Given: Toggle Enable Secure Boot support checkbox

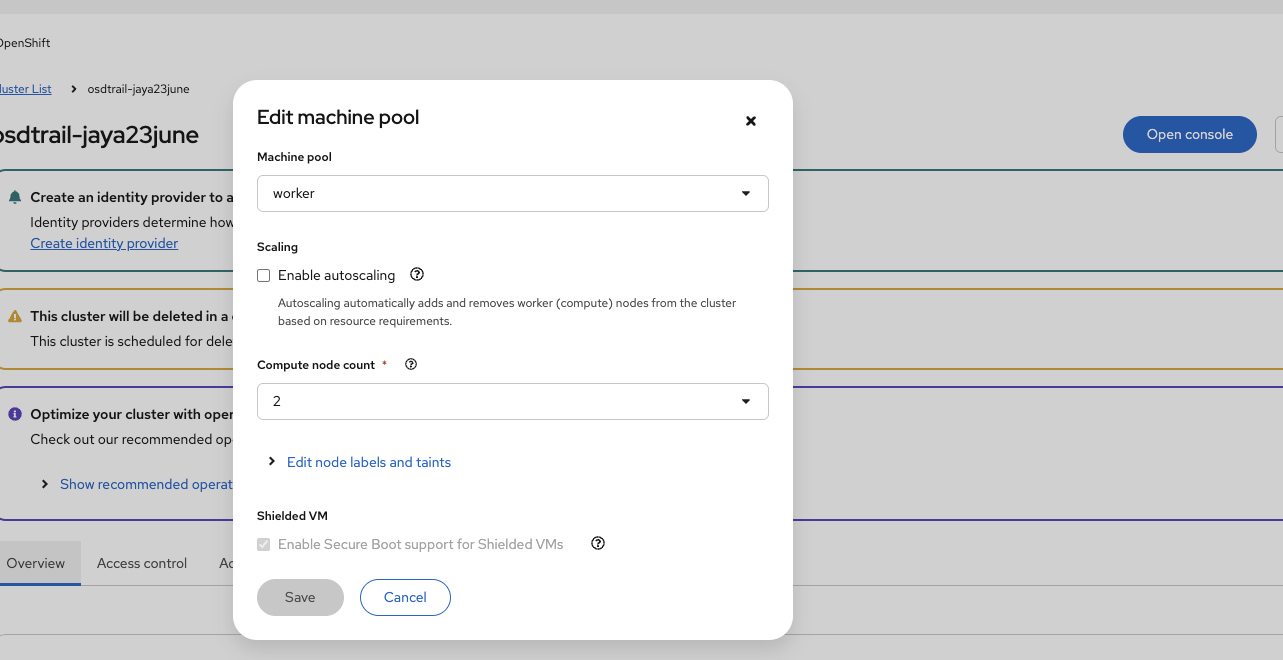Looking at the screenshot, I should point(264,545).
